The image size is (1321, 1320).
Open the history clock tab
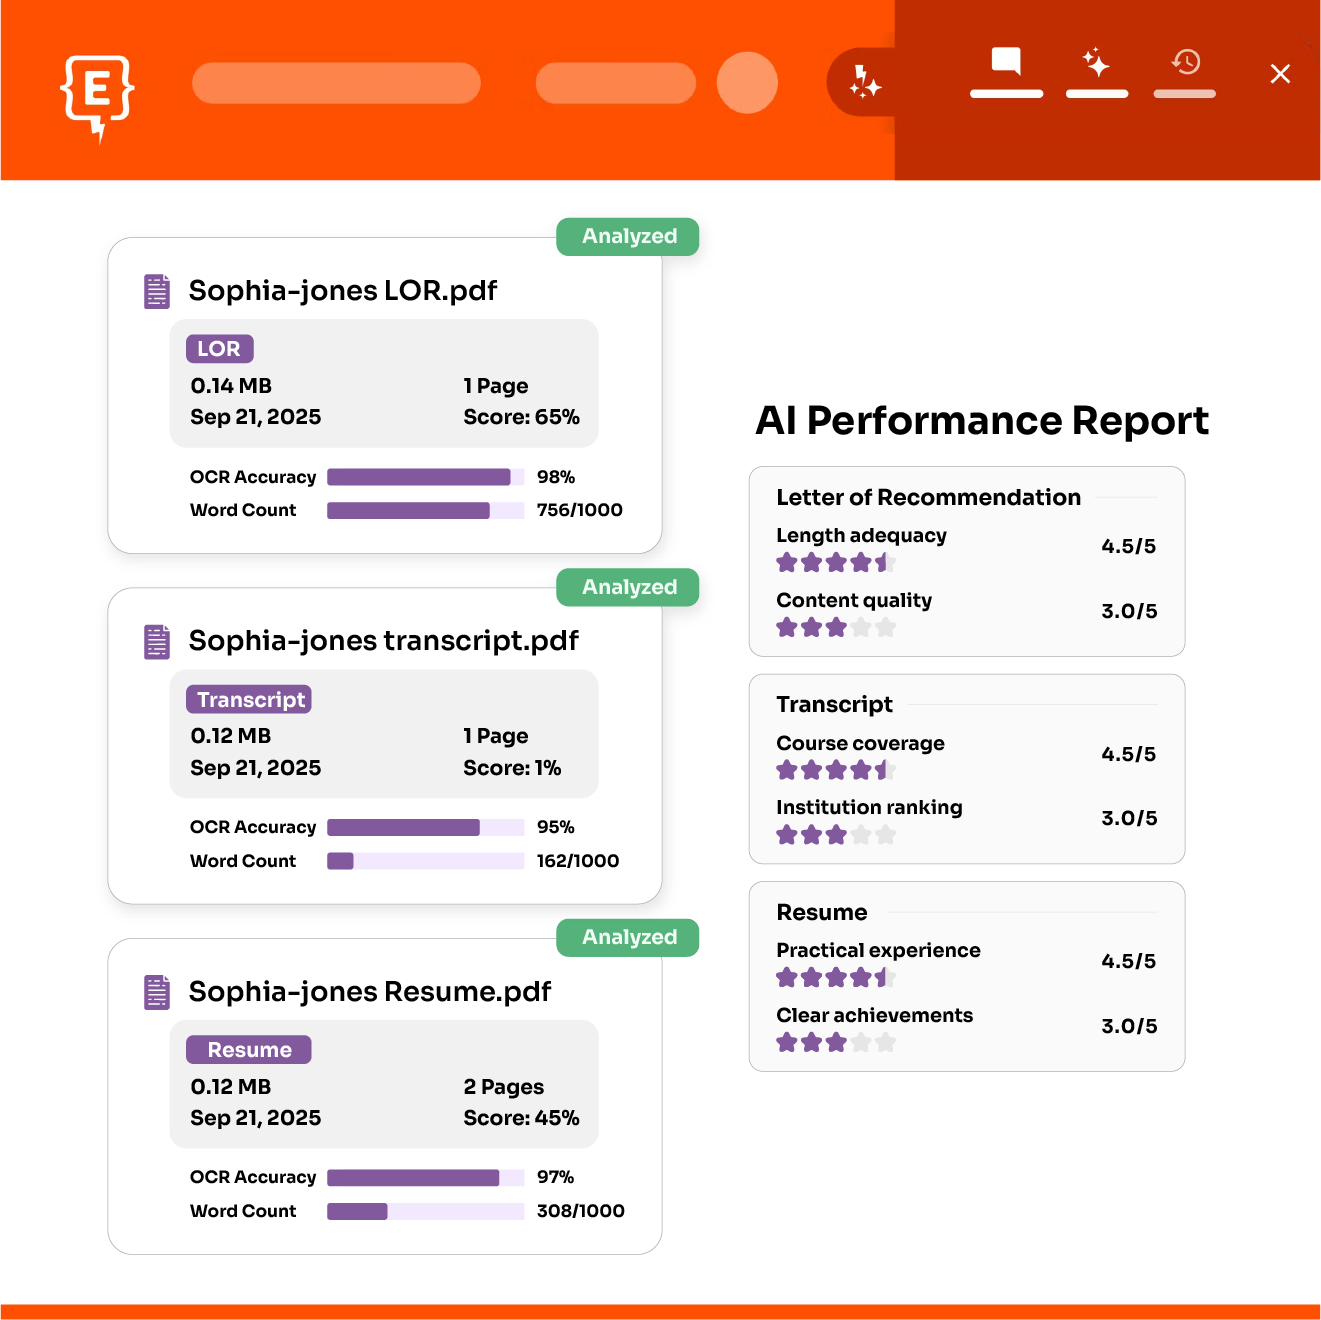pos(1185,63)
